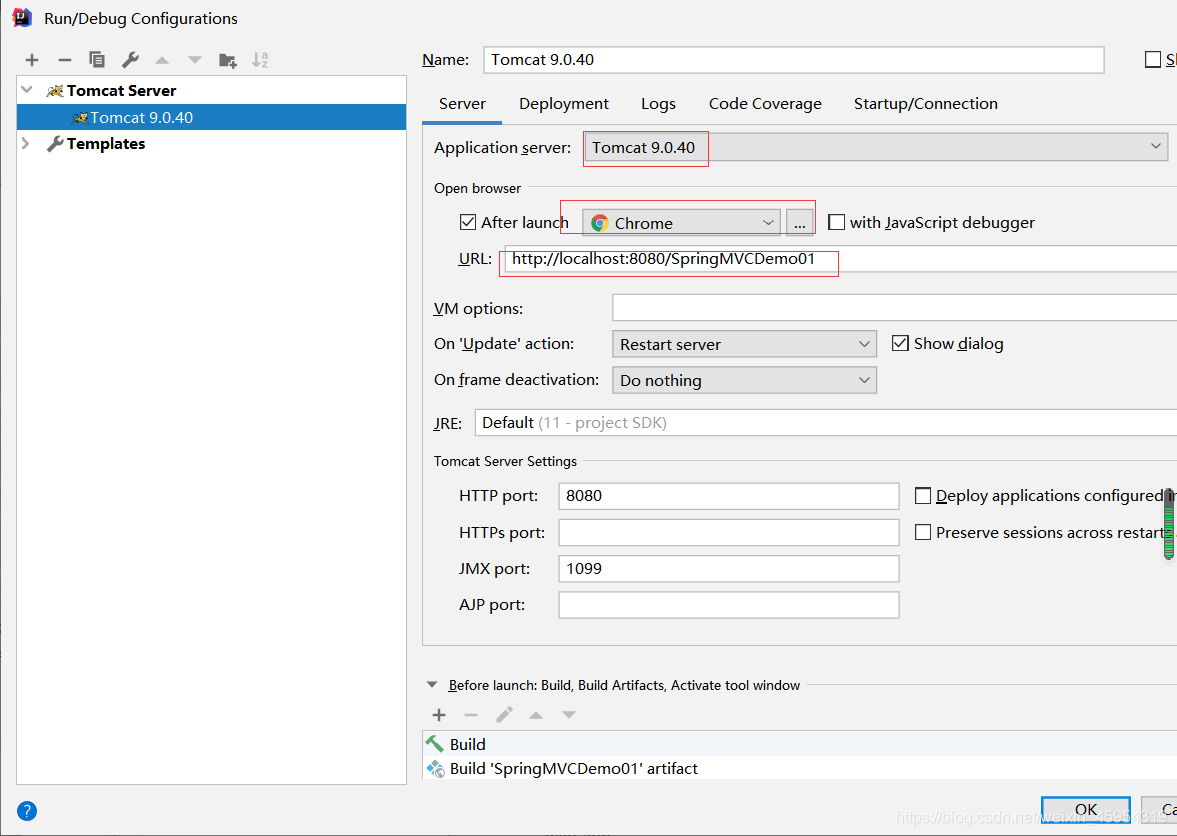Click the Tomcat Server cat icon
1177x836 pixels.
[55, 91]
